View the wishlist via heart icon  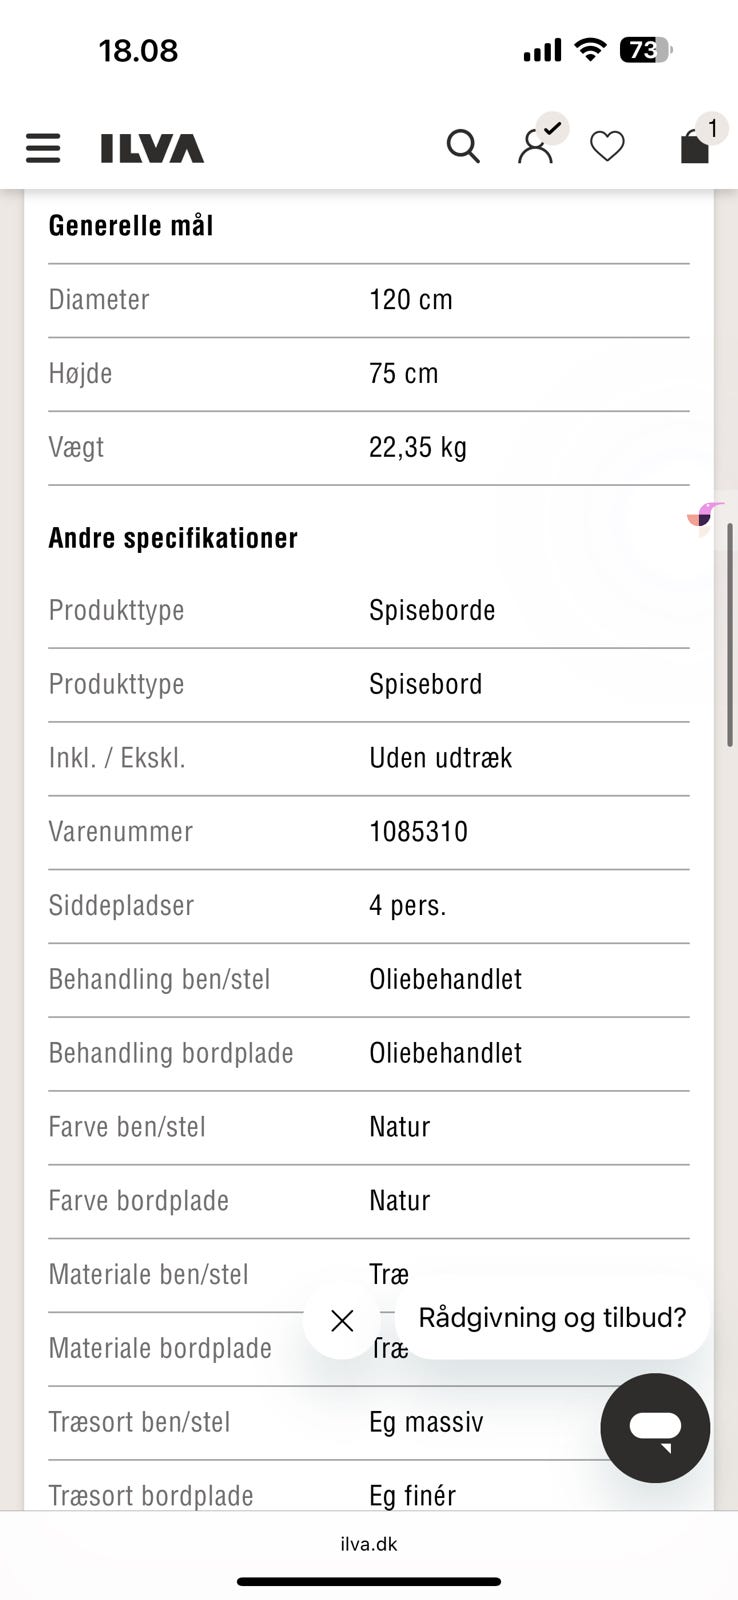point(607,147)
